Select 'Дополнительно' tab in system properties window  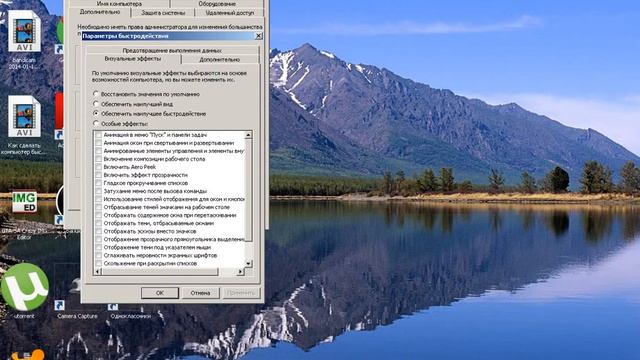(100, 12)
